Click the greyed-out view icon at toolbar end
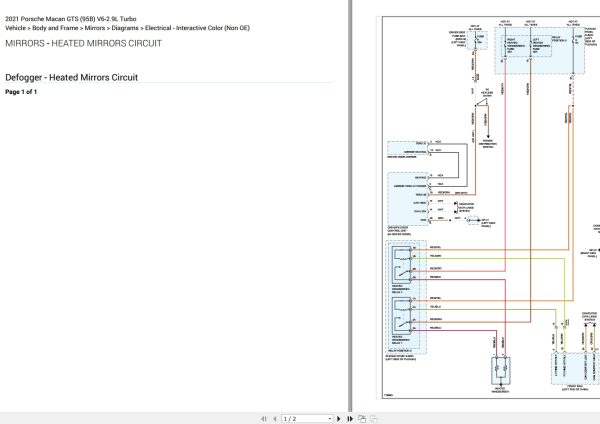Screen dimensions: 600x424 point(373,419)
